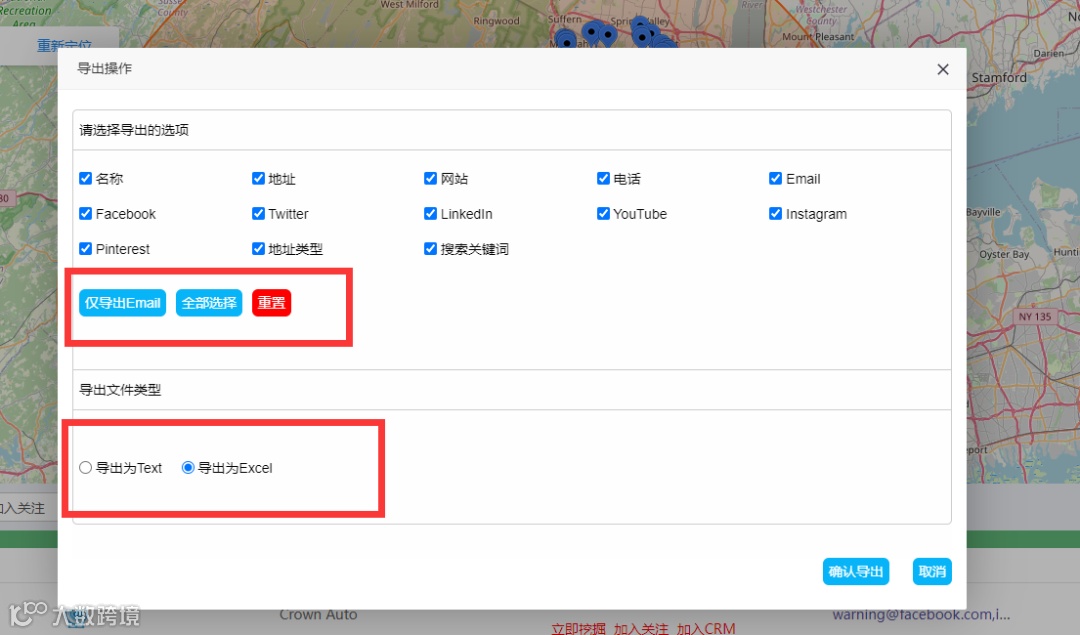Uncheck the LinkedIn checkbox
Image resolution: width=1080 pixels, height=635 pixels.
[430, 214]
